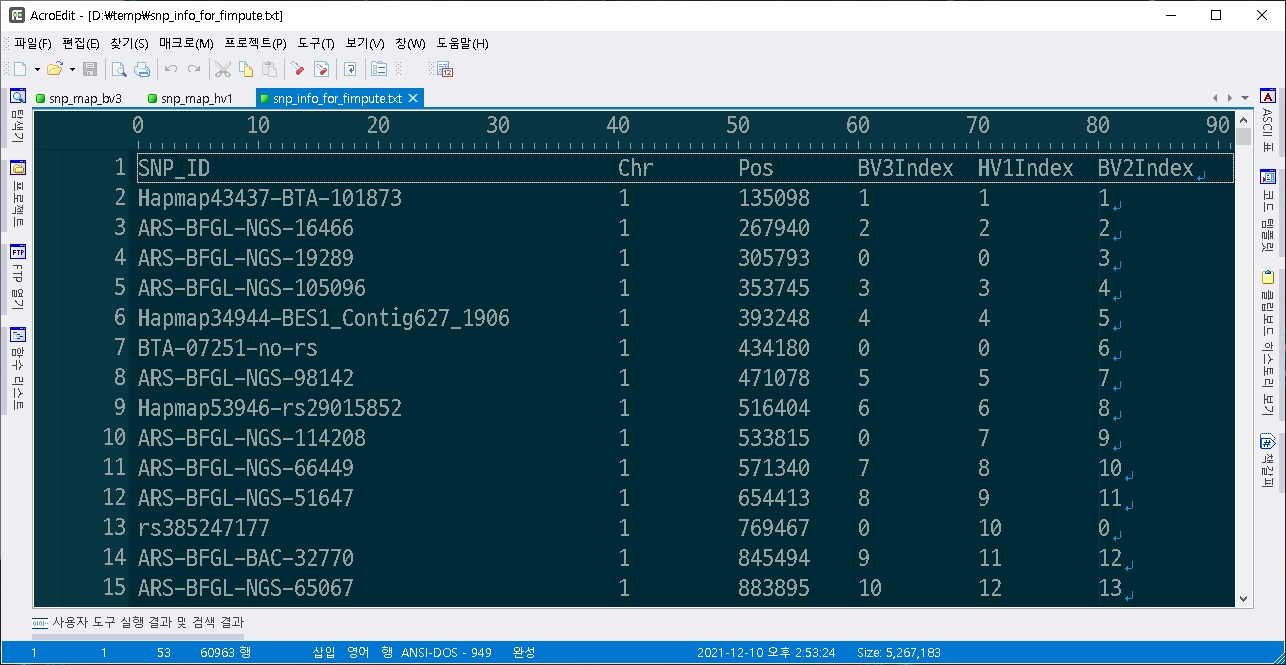Viewport: 1286px width, 665px height.
Task: Switch to the snp_map_bv3 tab
Action: 78,98
